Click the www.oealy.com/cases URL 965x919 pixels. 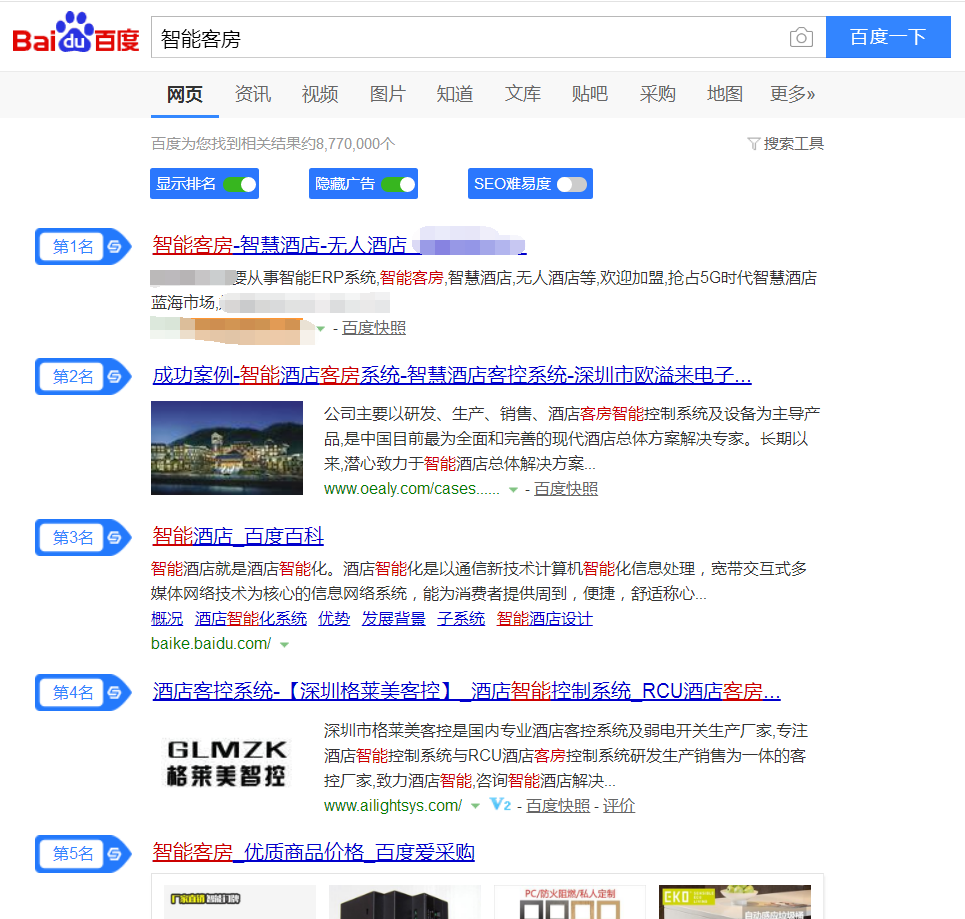[412, 489]
